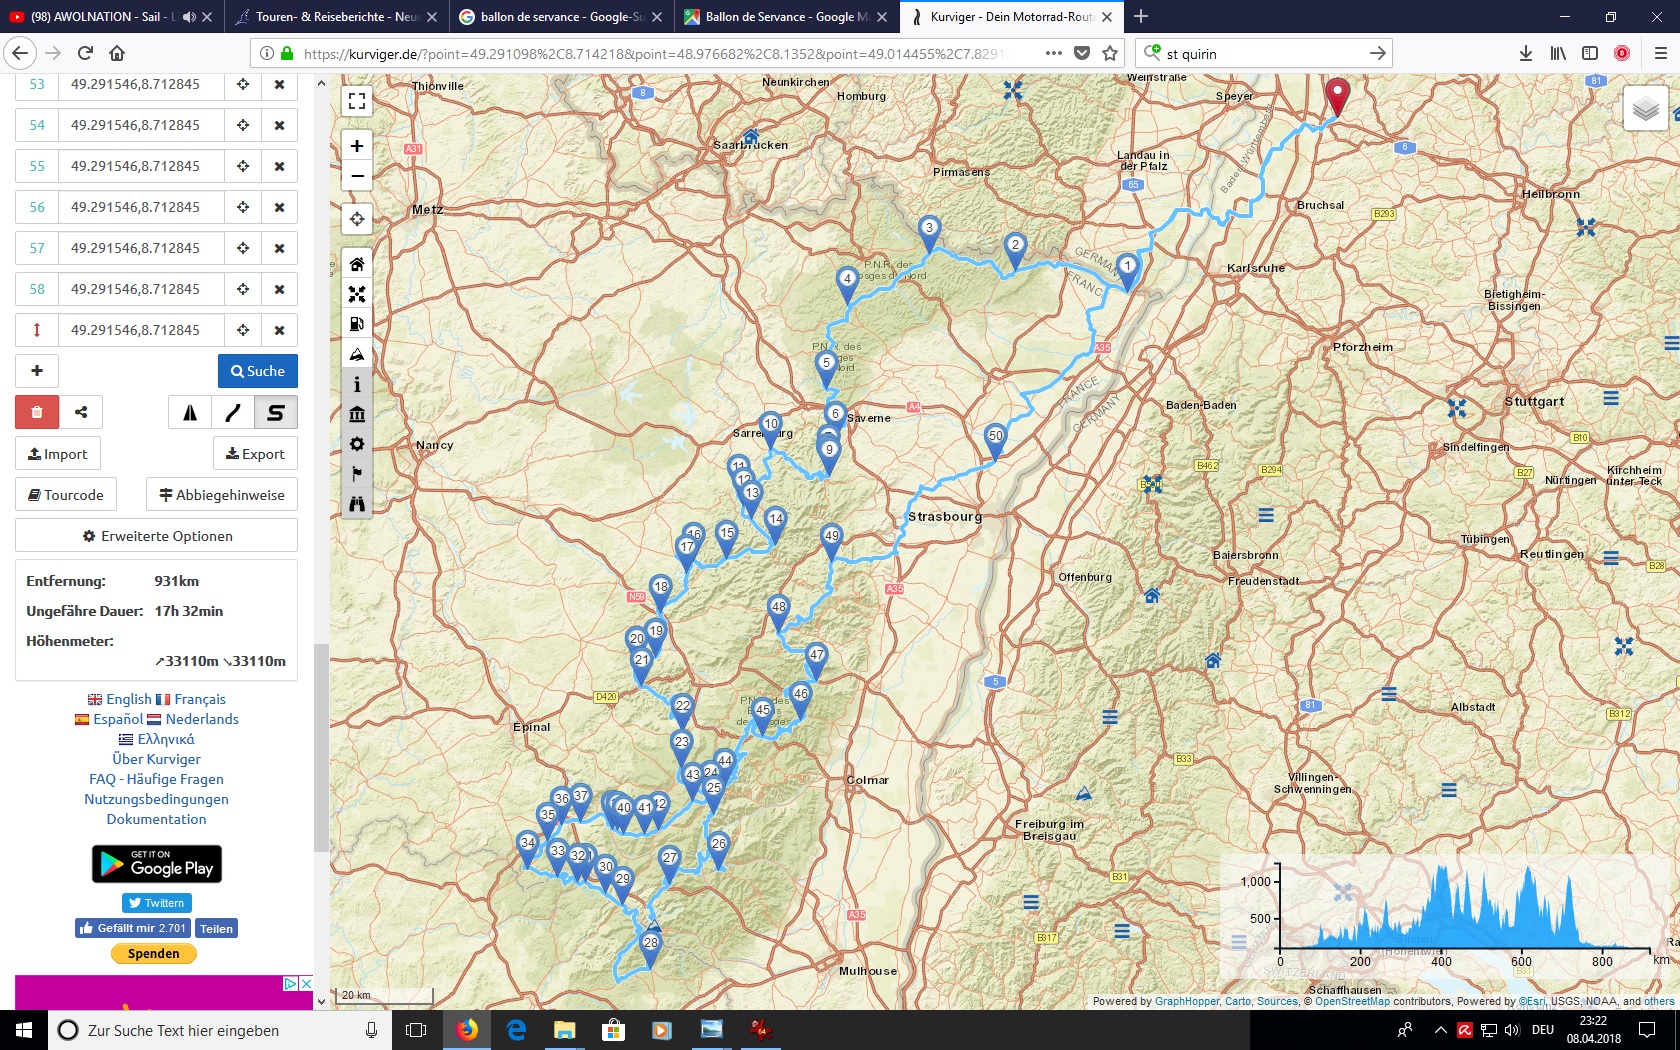Delete route with red trash button
The image size is (1680, 1050).
tap(37, 412)
